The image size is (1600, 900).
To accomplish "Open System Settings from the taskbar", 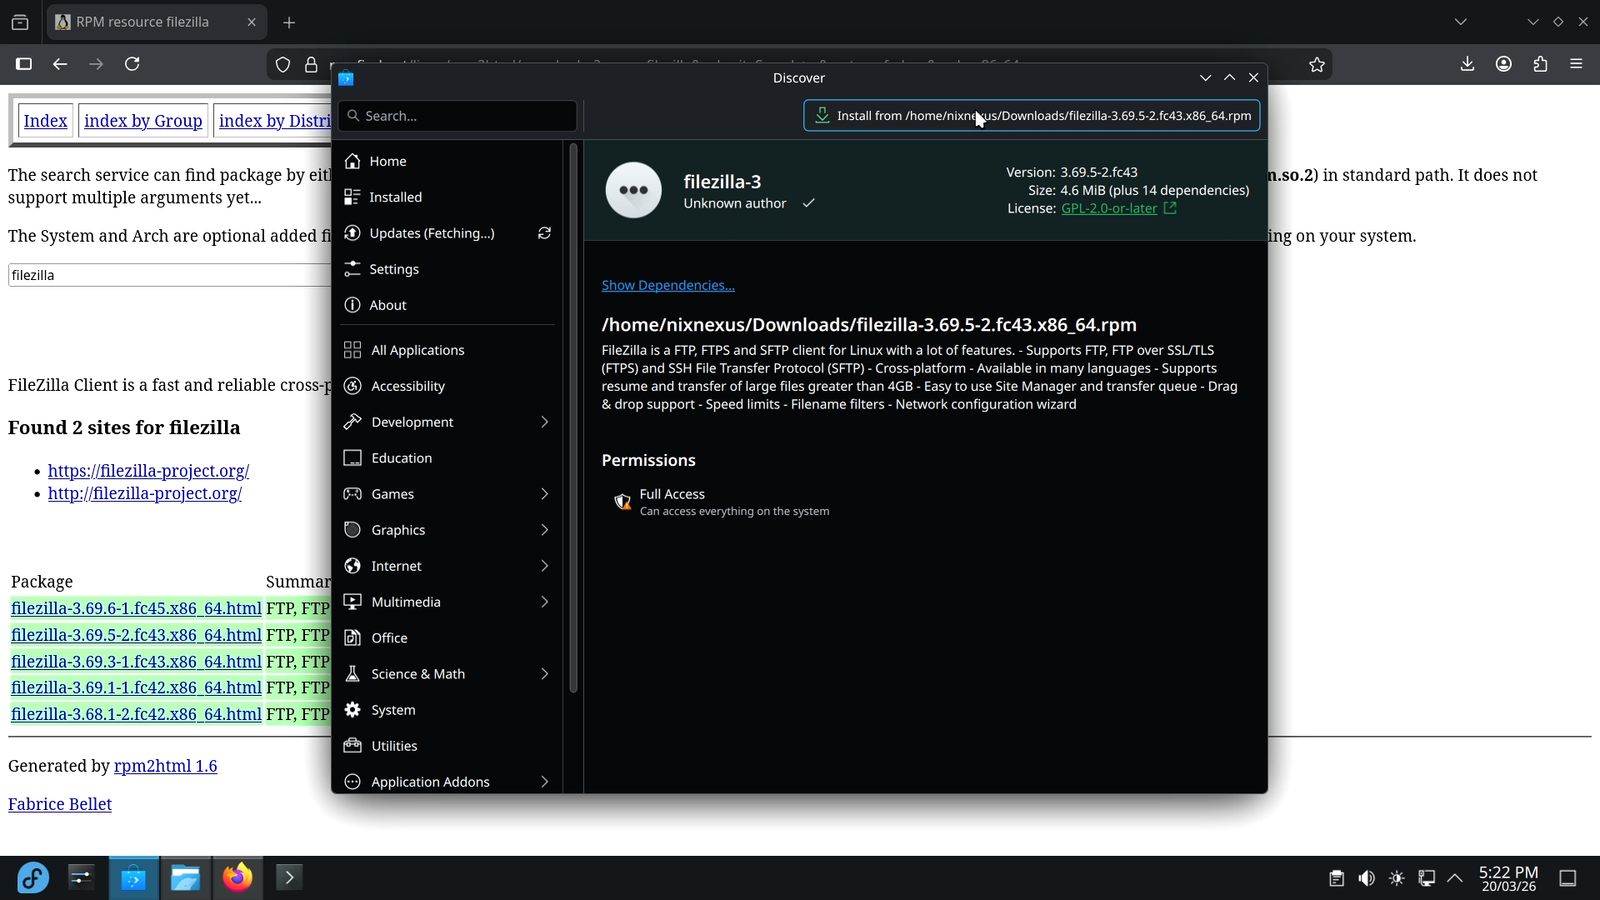I will [81, 878].
